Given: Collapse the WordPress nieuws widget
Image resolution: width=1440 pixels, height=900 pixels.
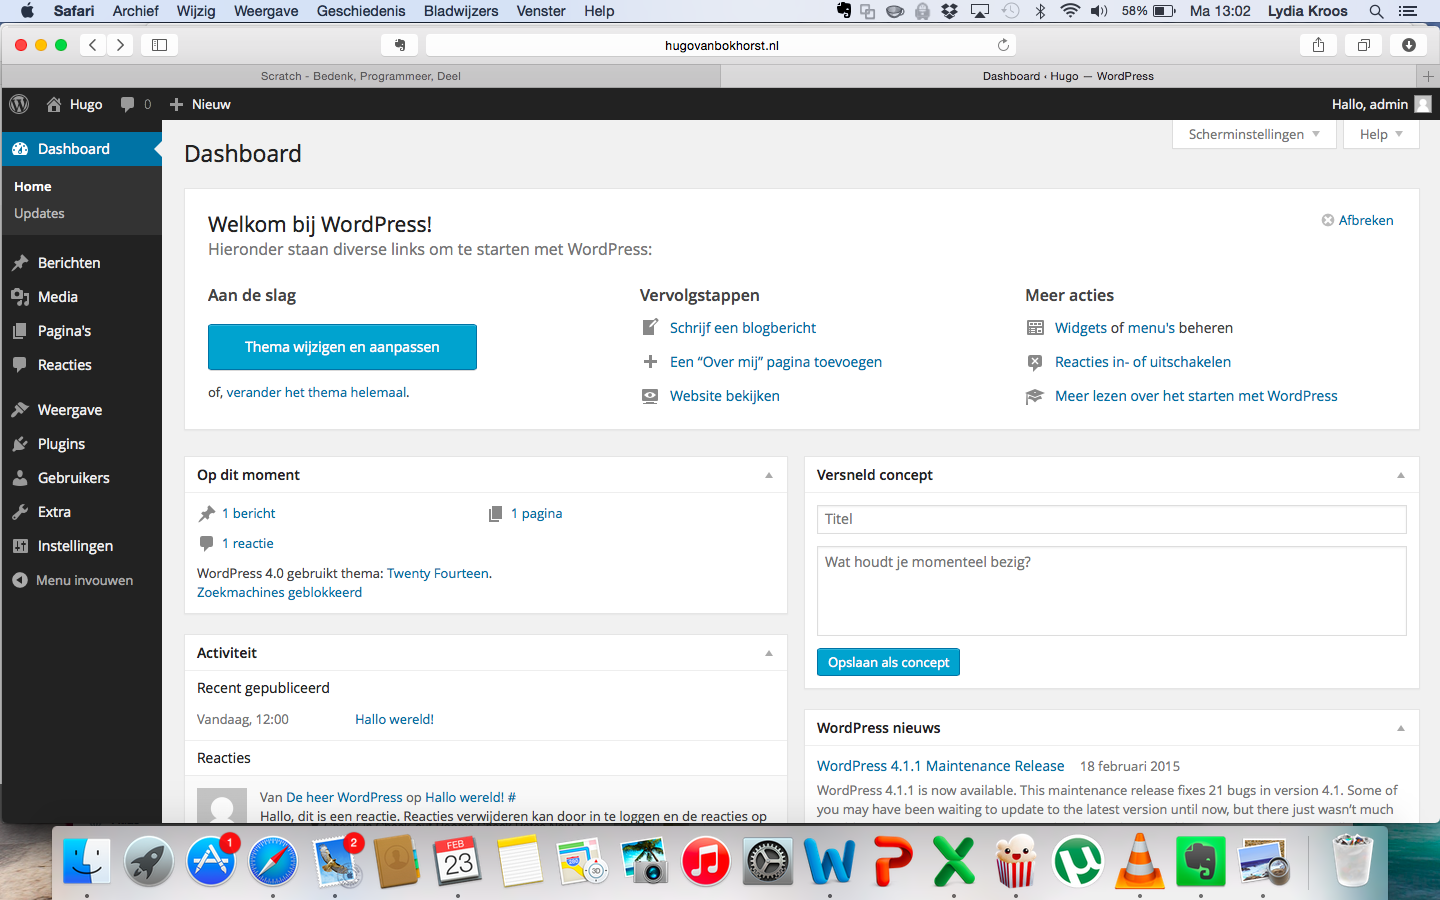Looking at the screenshot, I should tap(1401, 728).
